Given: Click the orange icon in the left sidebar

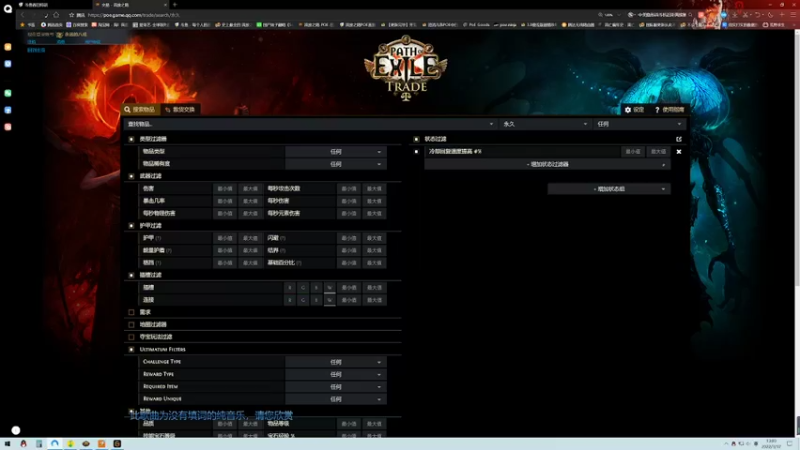Looking at the screenshot, I should 8,47.
